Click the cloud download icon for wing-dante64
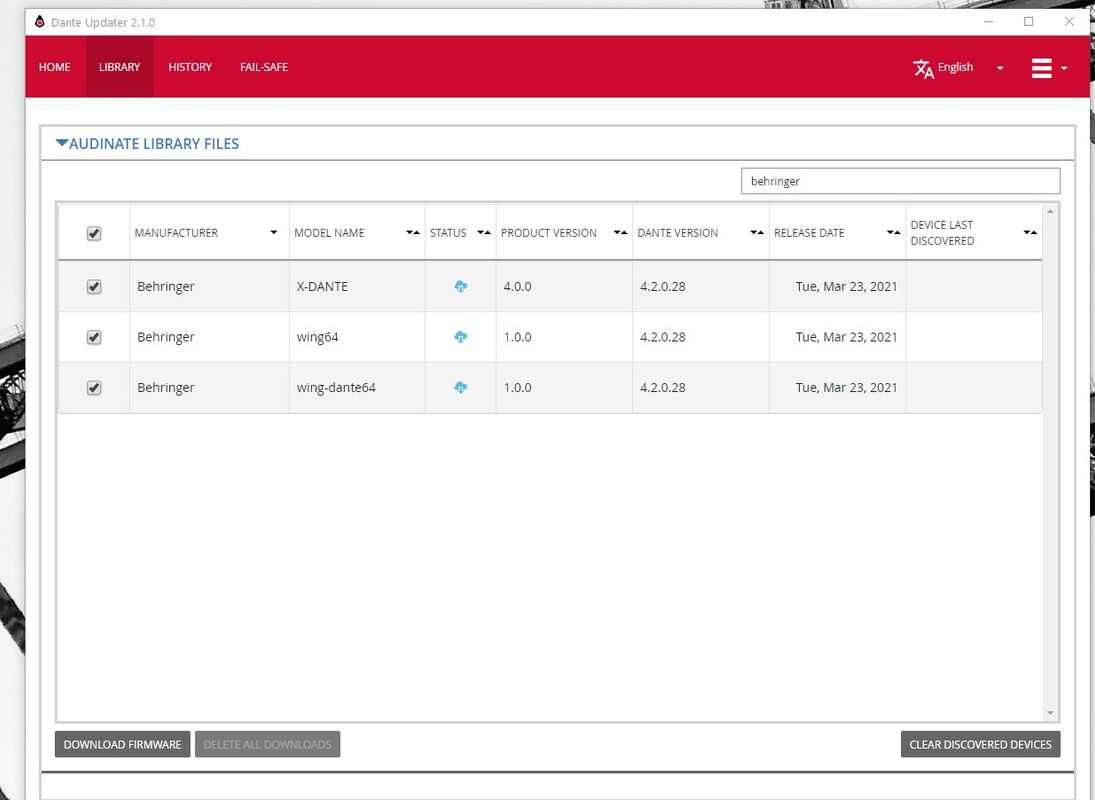The width and height of the screenshot is (1095, 800). point(460,387)
